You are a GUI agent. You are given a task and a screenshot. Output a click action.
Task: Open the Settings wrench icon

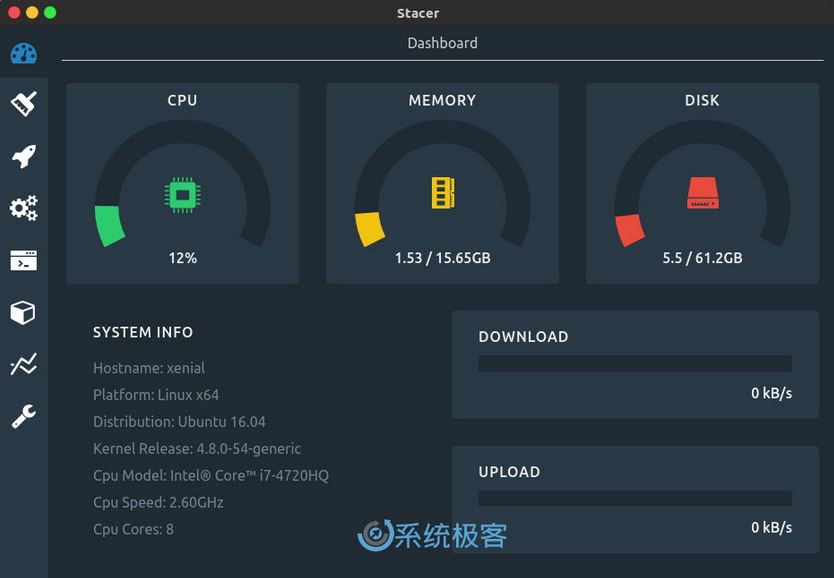coord(23,416)
